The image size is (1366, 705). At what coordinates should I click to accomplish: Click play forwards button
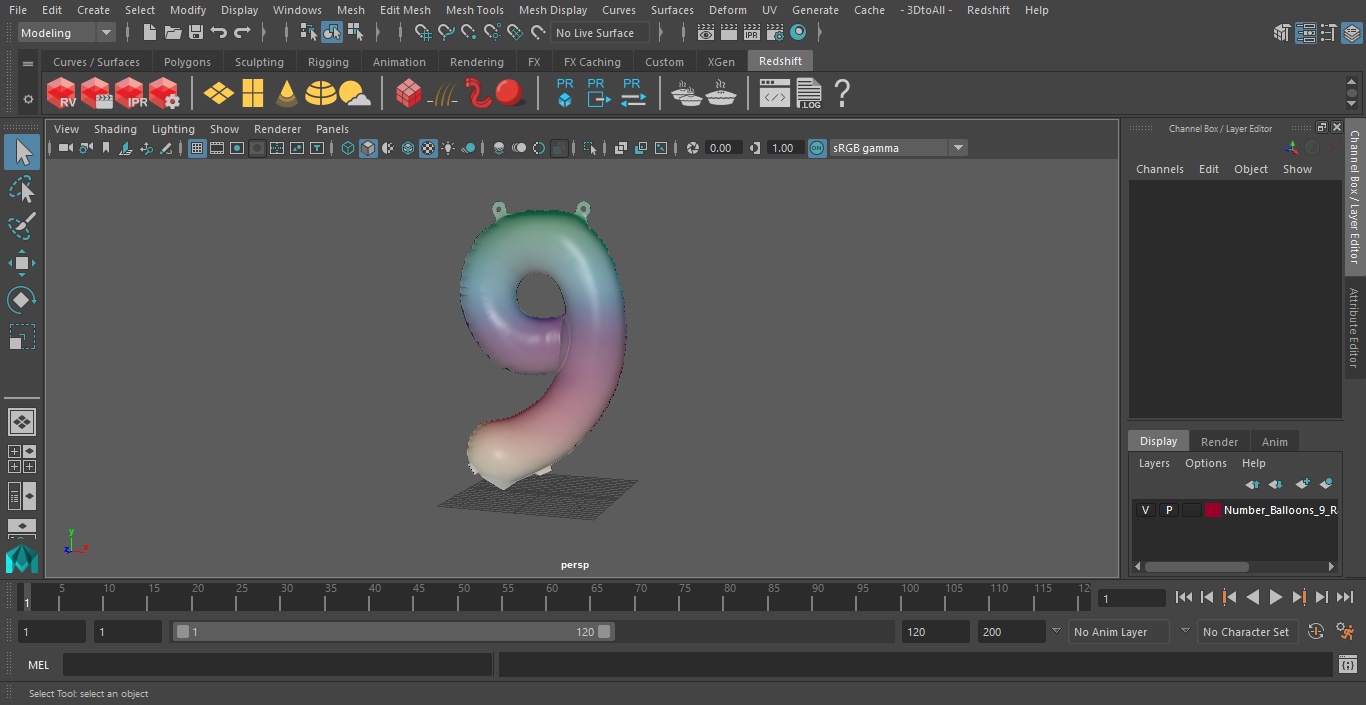pyautogui.click(x=1275, y=597)
